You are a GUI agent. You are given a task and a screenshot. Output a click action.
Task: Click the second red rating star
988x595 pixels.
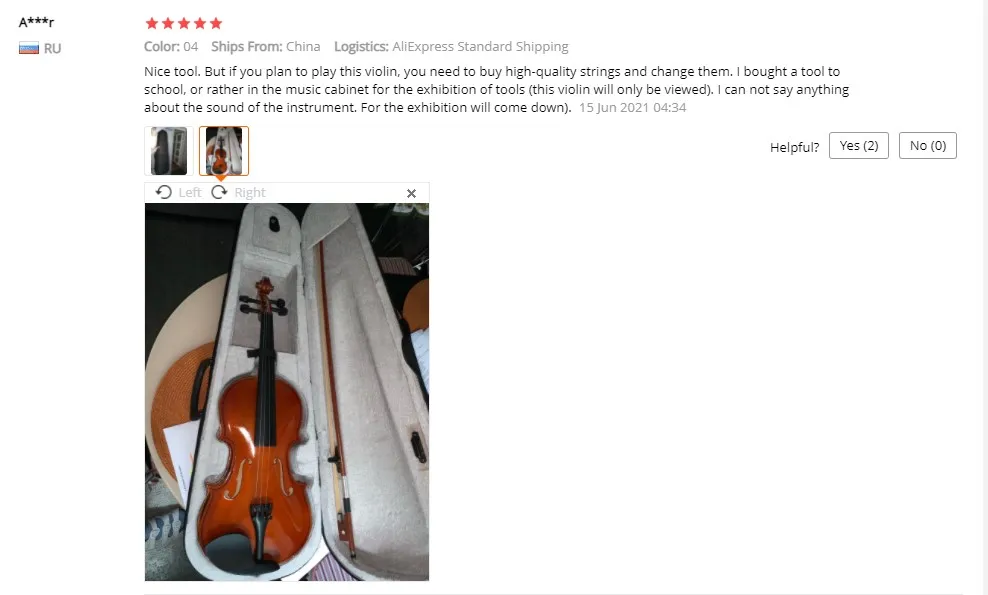168,23
